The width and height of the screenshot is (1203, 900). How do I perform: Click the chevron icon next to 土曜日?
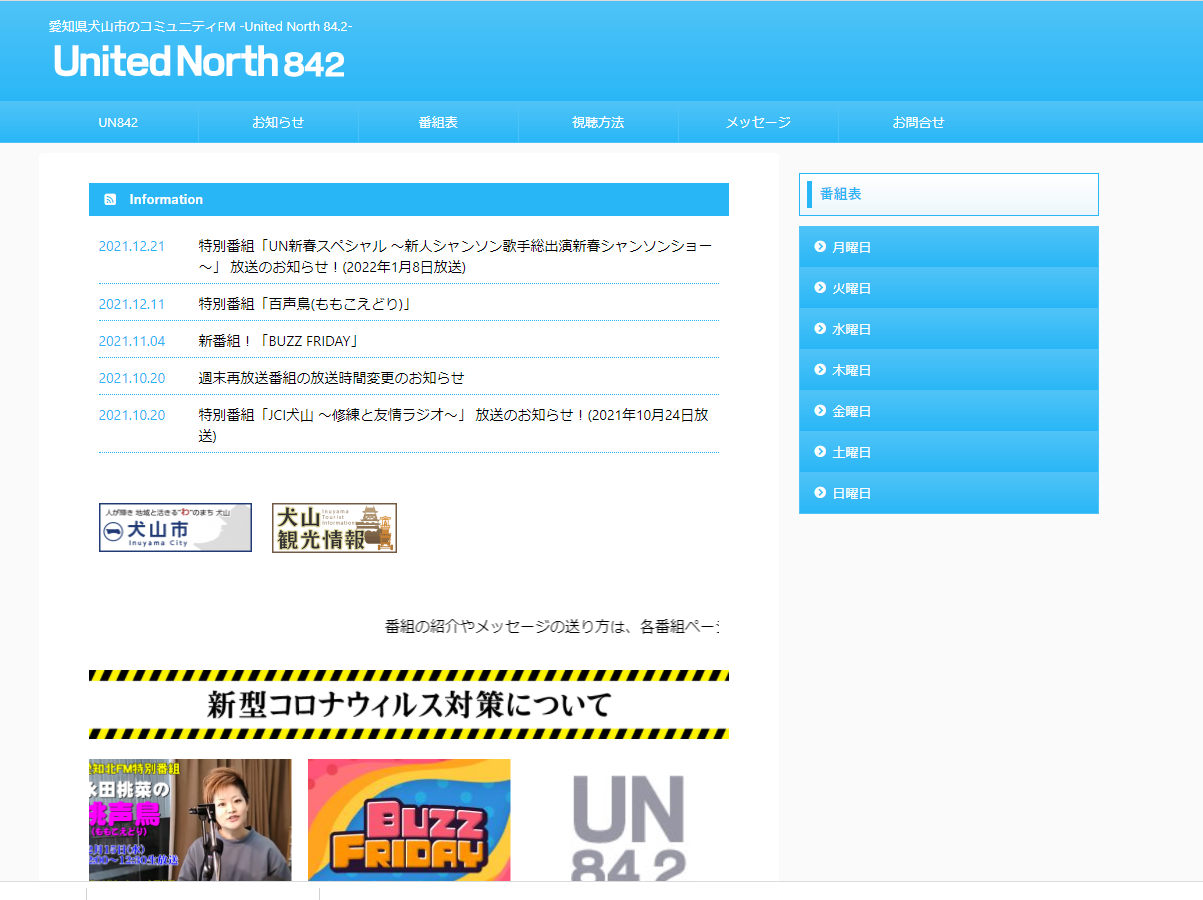click(820, 451)
